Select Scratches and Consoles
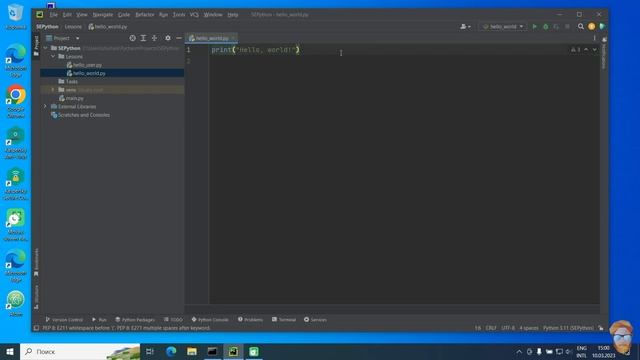This screenshot has width=640, height=360. (x=80, y=115)
